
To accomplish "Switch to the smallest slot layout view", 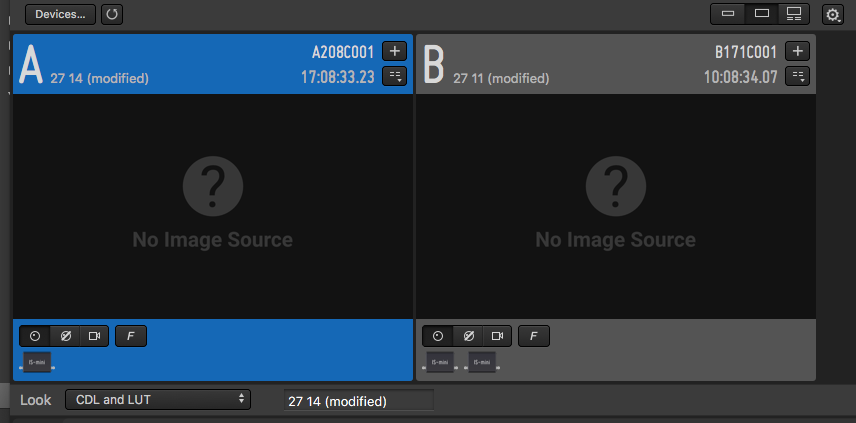I will point(727,14).
